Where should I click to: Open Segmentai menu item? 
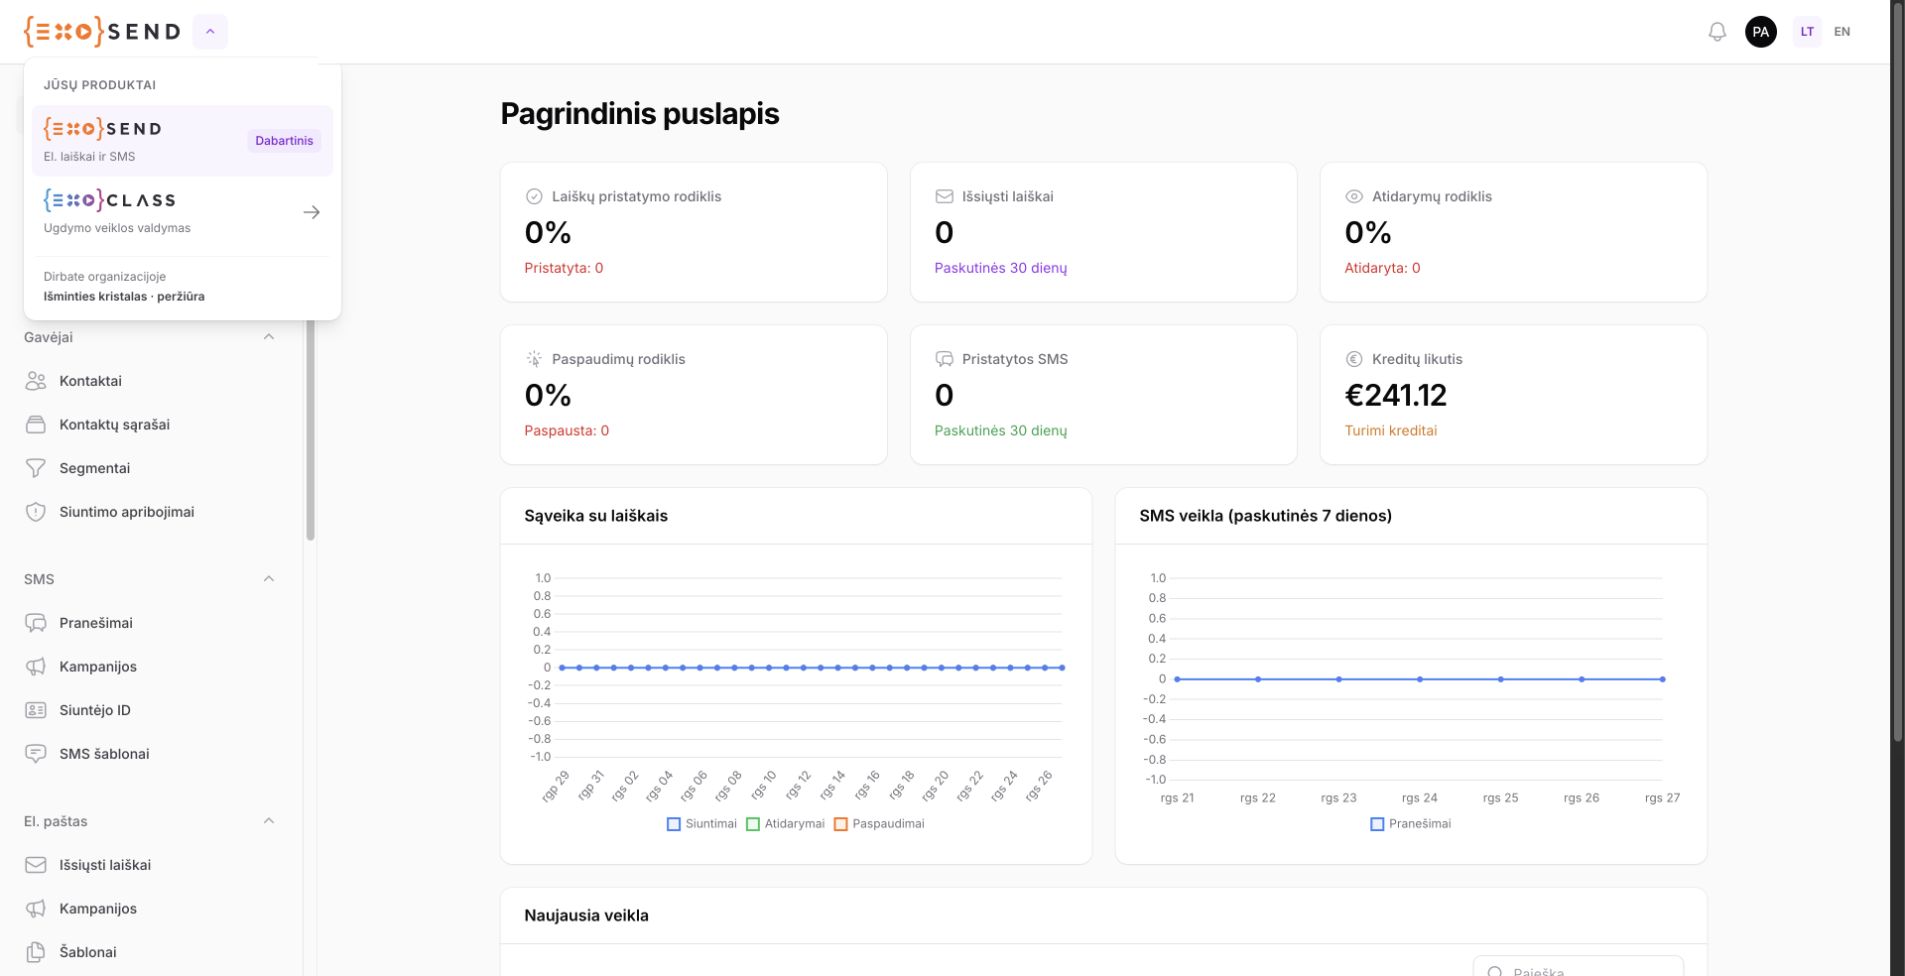(150, 468)
